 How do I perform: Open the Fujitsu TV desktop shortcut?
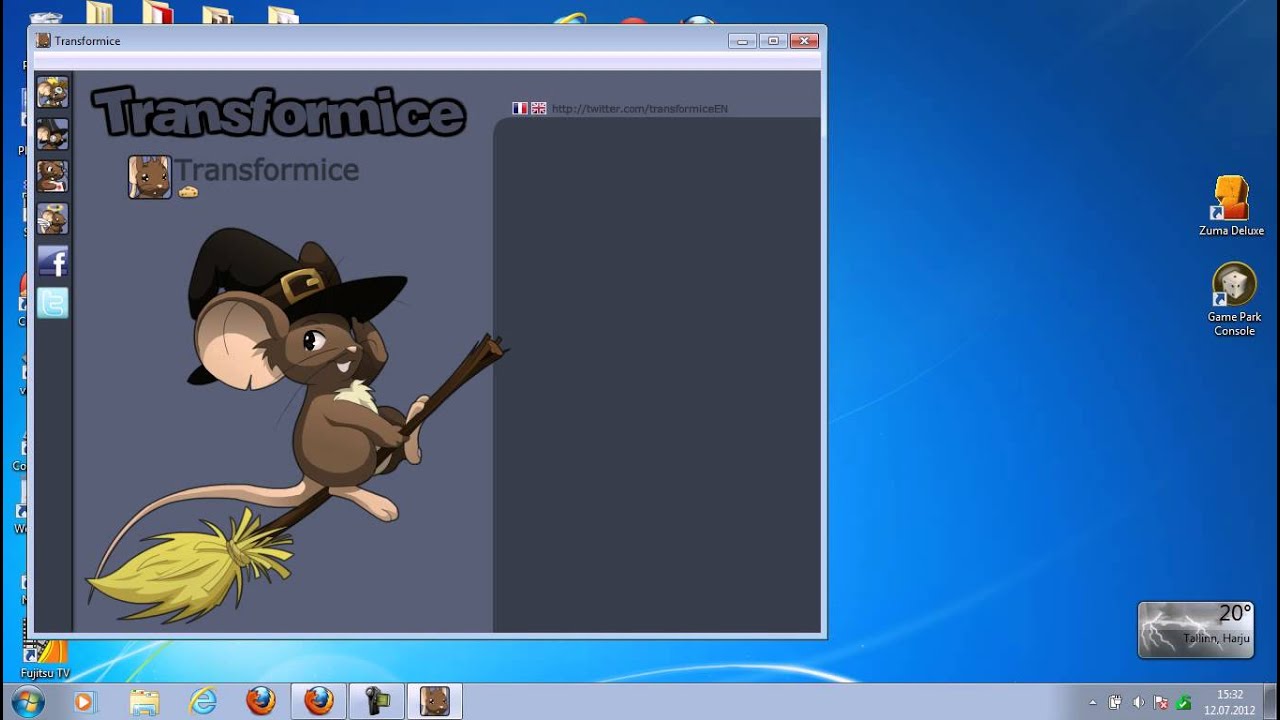[x=45, y=658]
